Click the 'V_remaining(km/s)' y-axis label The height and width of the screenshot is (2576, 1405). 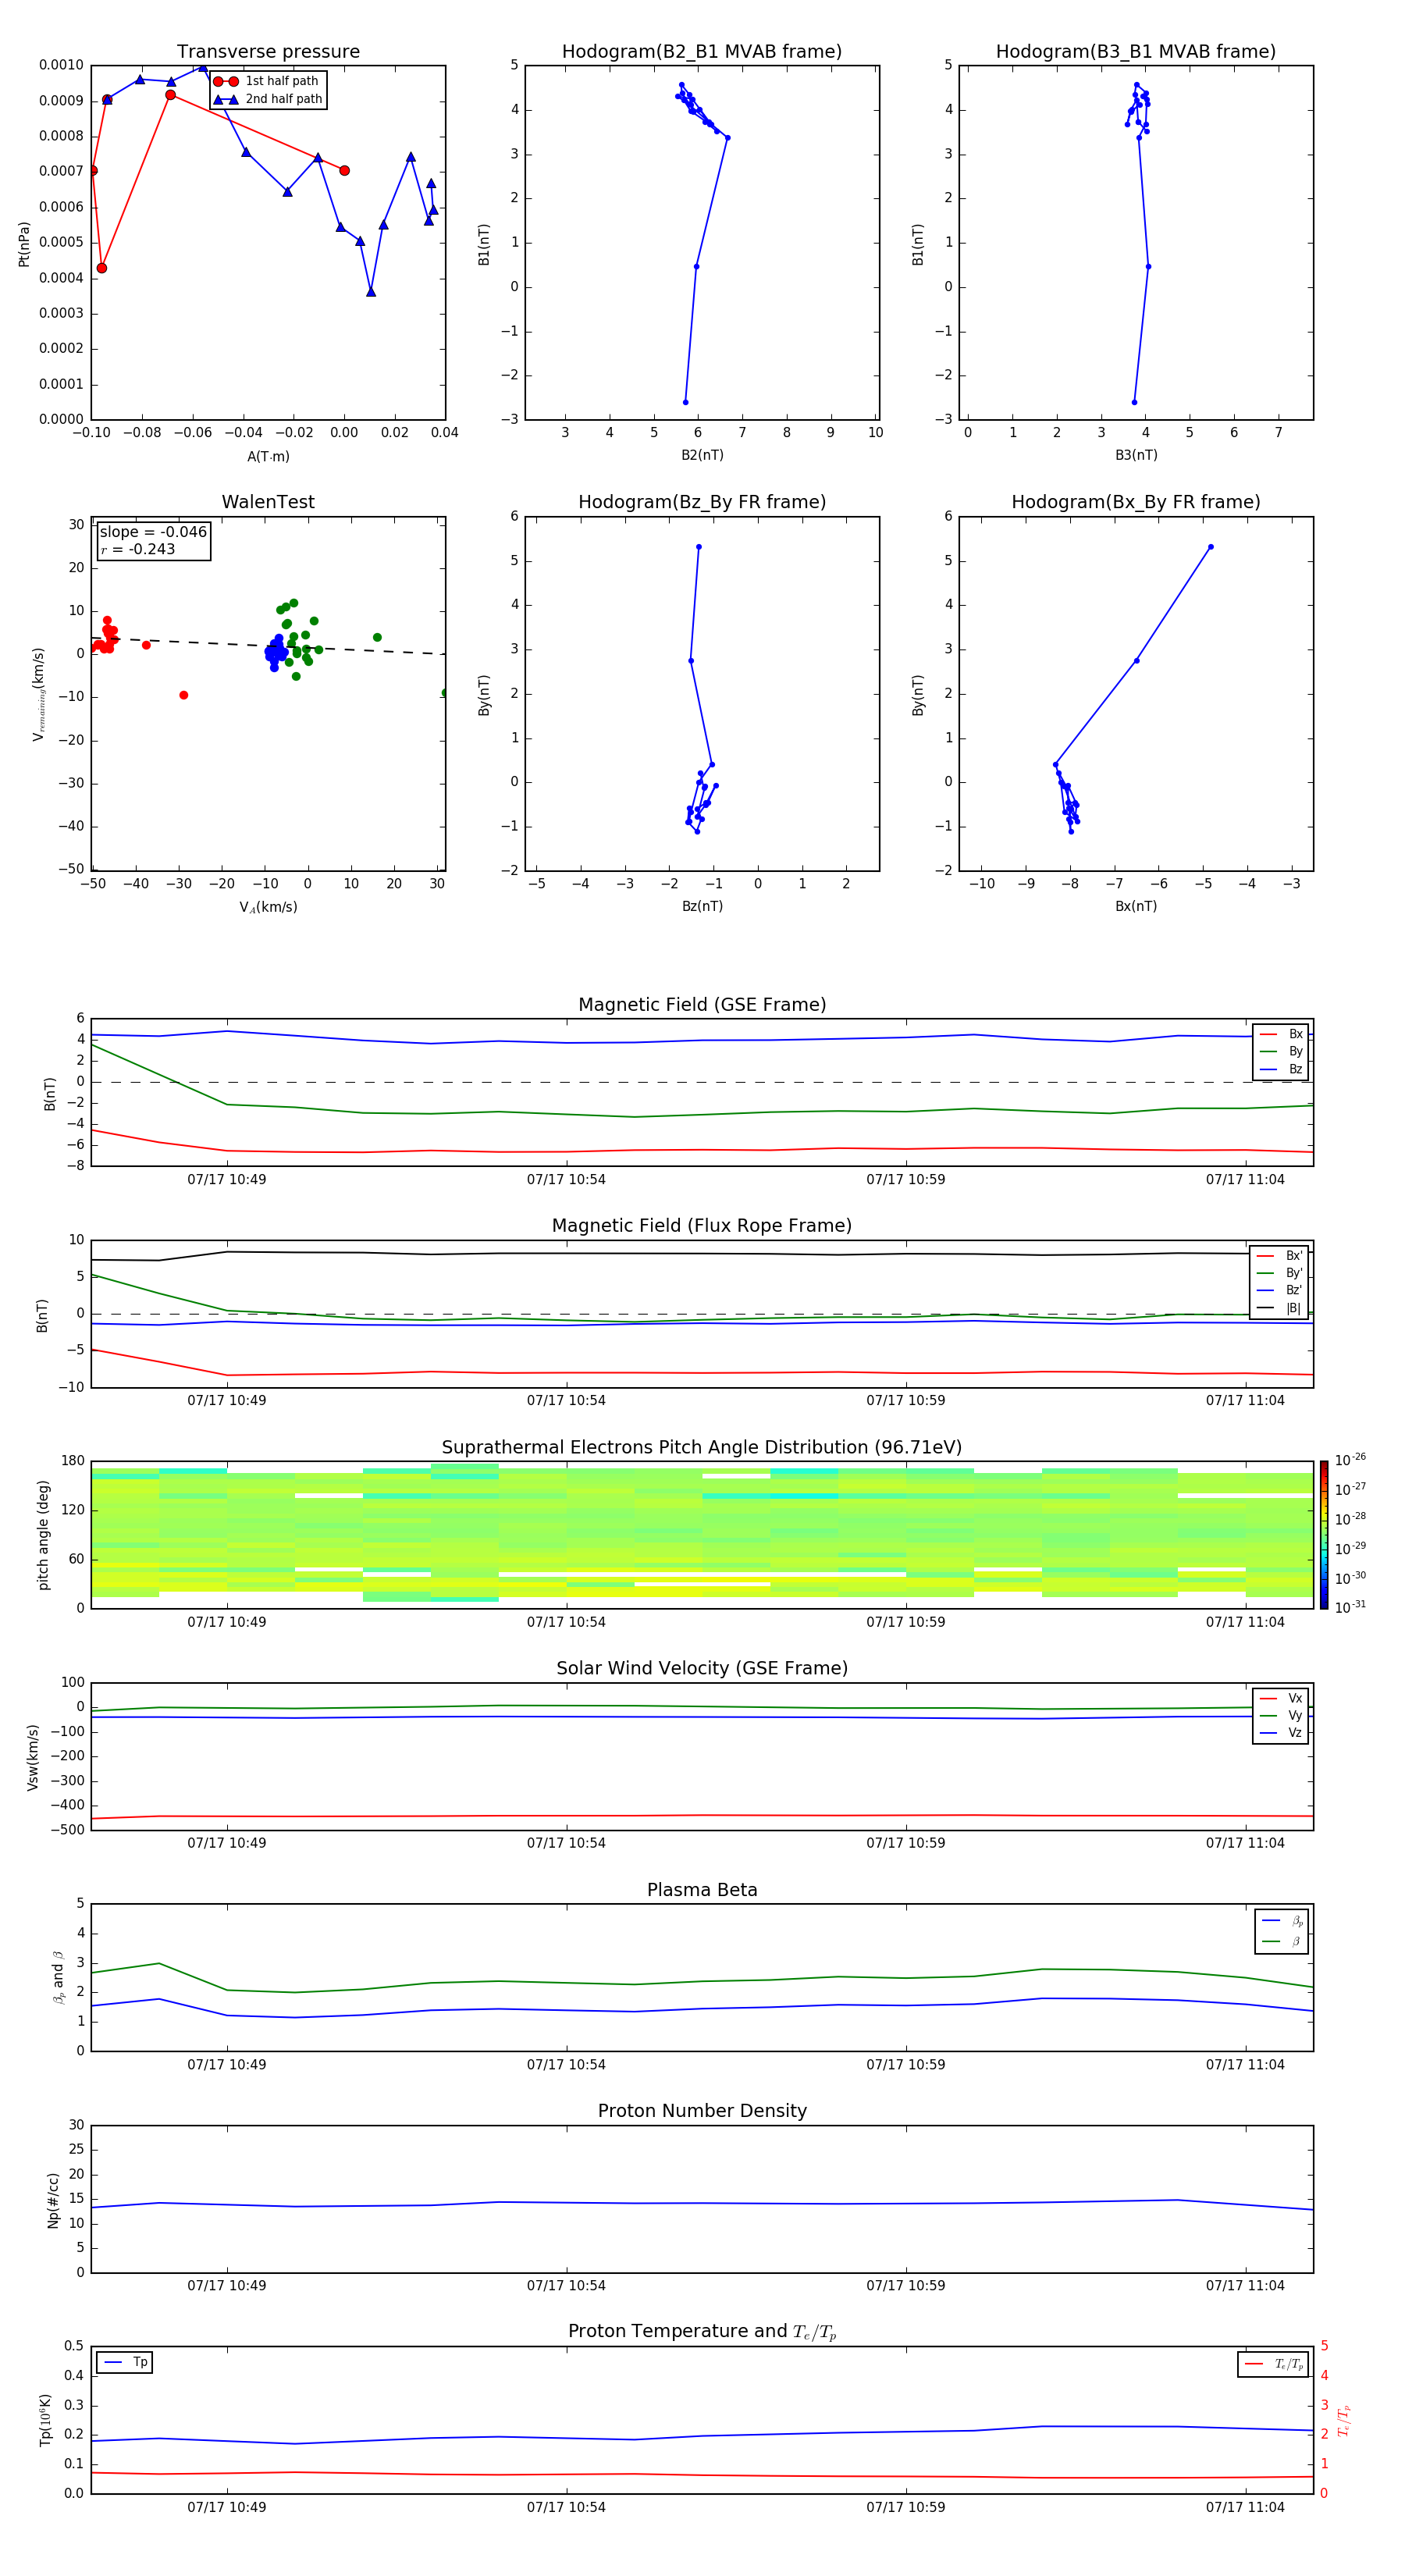point(38,694)
